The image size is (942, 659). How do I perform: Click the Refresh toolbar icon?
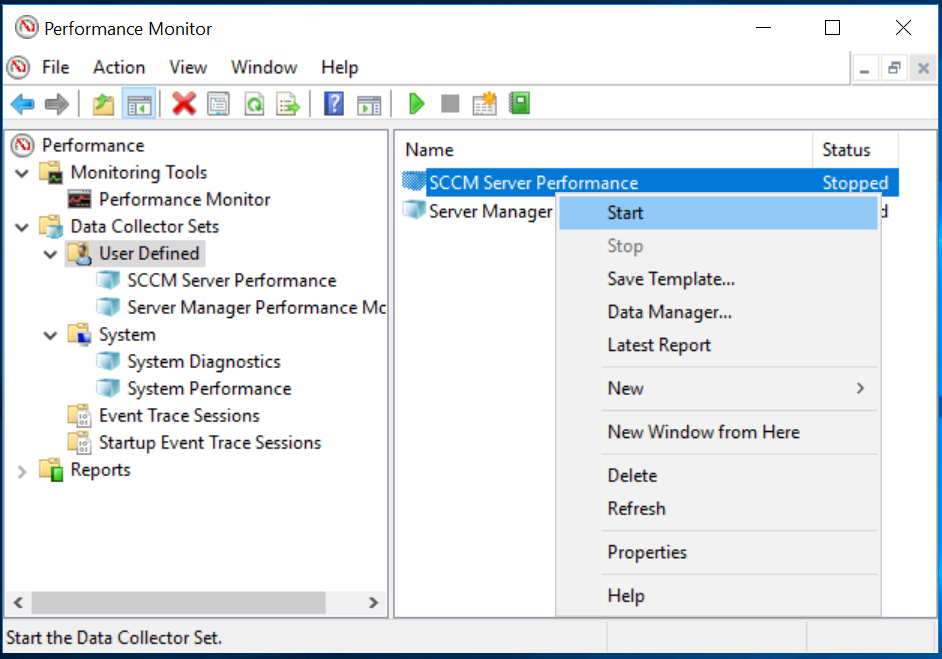tap(254, 104)
